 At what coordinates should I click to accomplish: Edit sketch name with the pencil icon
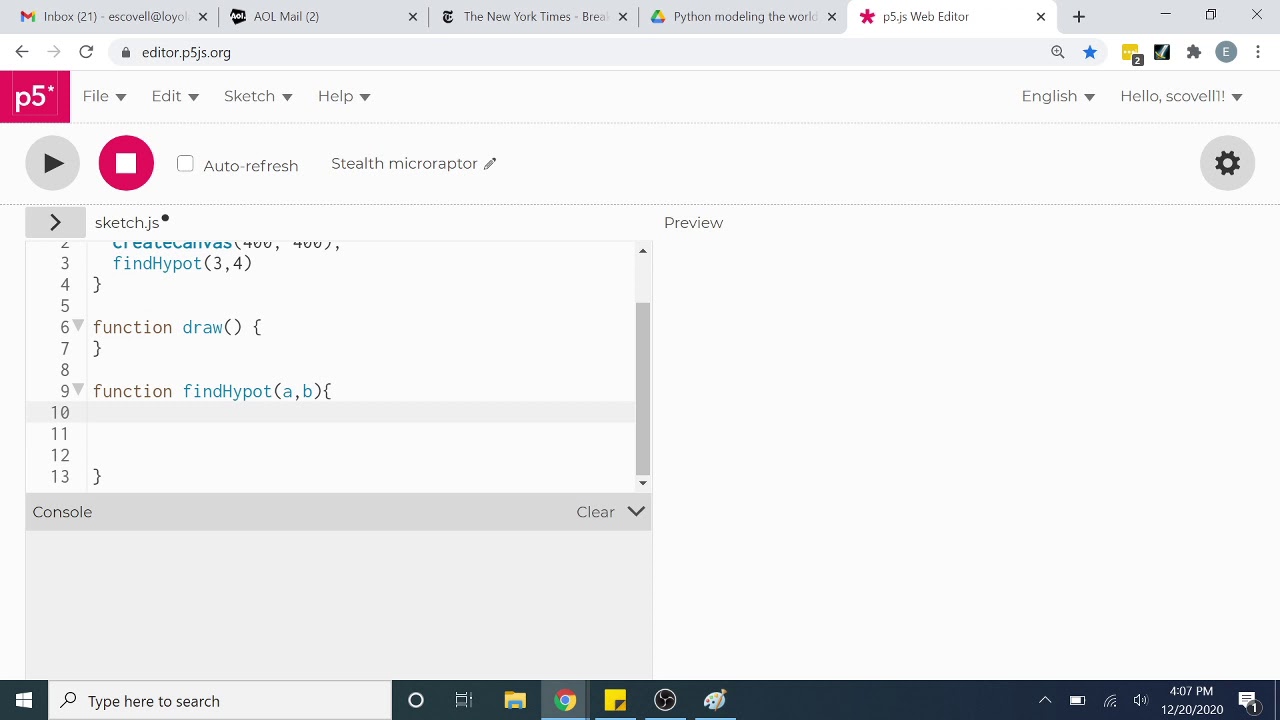(x=490, y=164)
